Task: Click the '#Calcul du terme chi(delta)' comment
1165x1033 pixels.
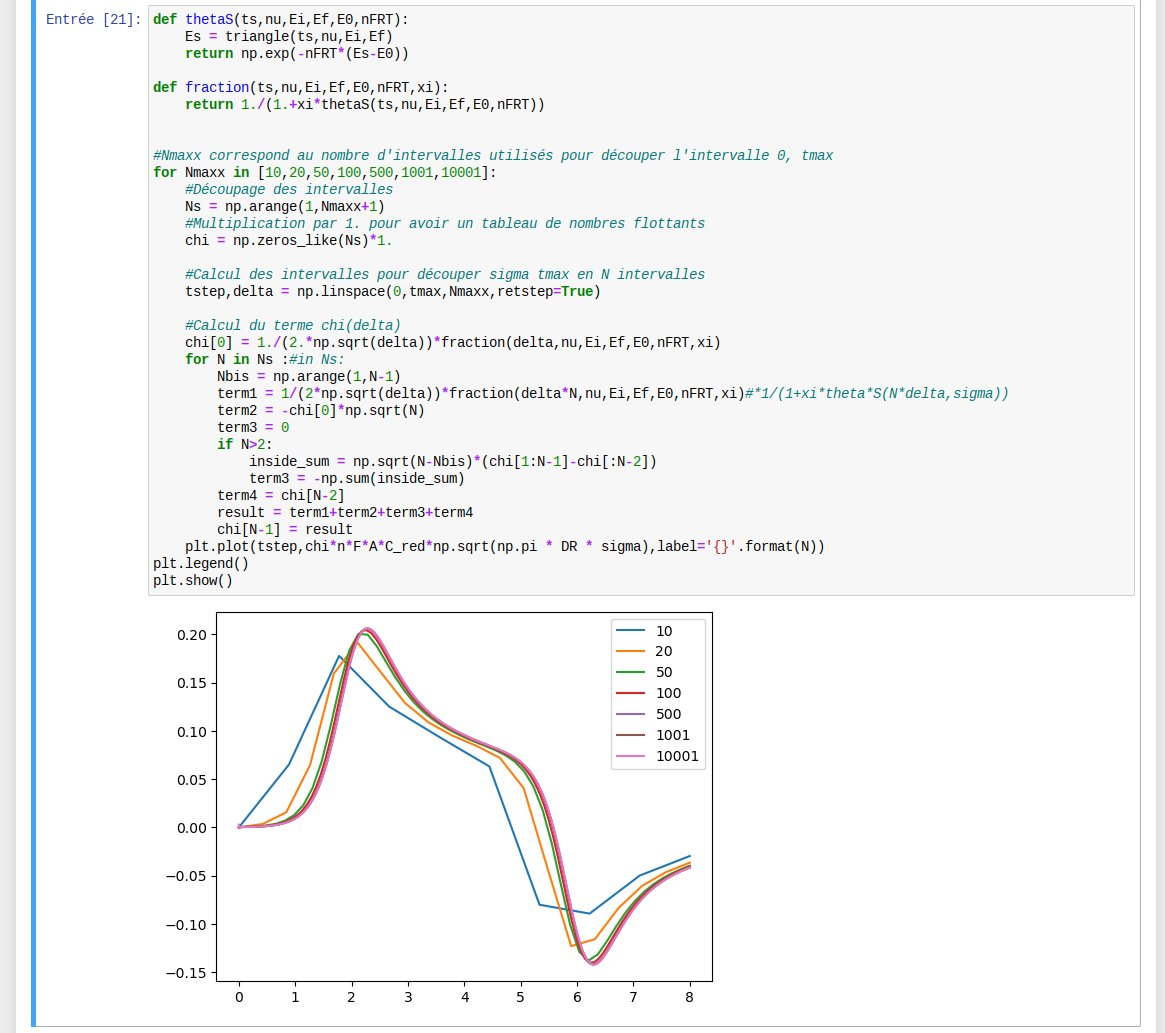Action: point(292,326)
